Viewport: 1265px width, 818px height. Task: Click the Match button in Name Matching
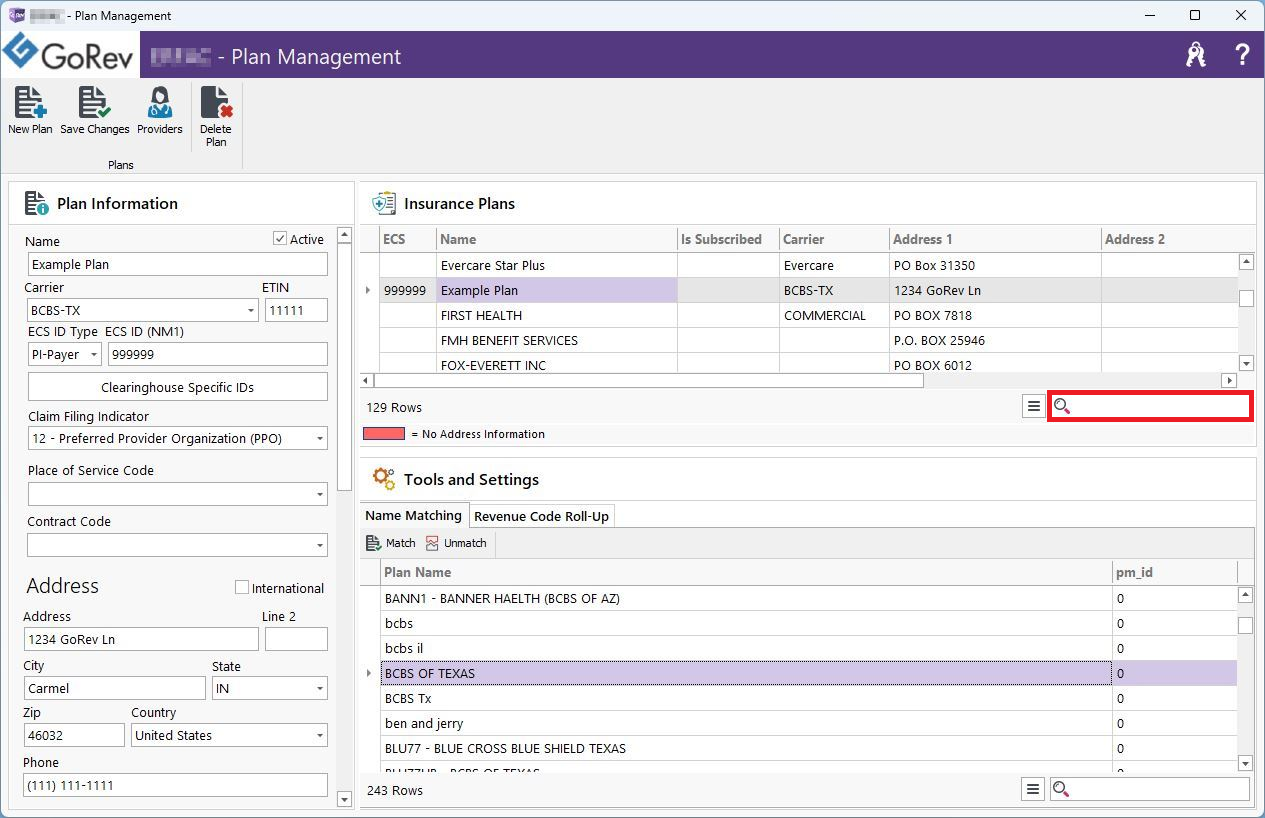(x=391, y=543)
